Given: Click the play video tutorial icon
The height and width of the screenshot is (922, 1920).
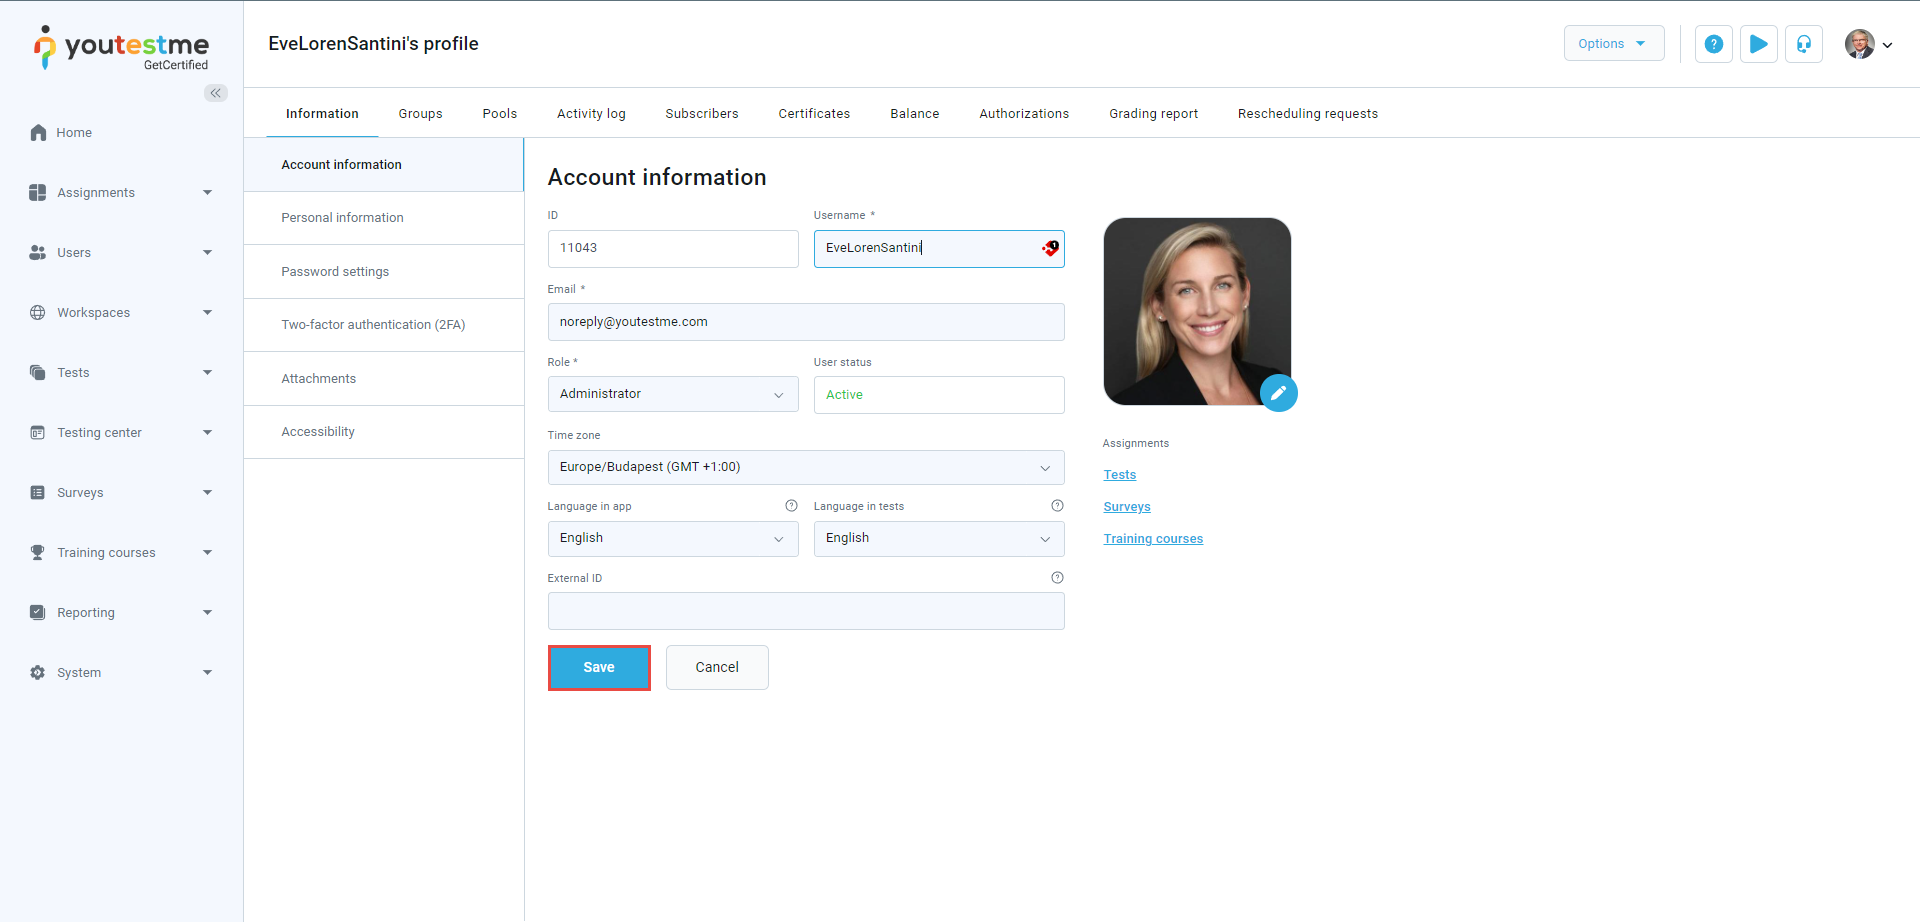Looking at the screenshot, I should click(x=1759, y=44).
